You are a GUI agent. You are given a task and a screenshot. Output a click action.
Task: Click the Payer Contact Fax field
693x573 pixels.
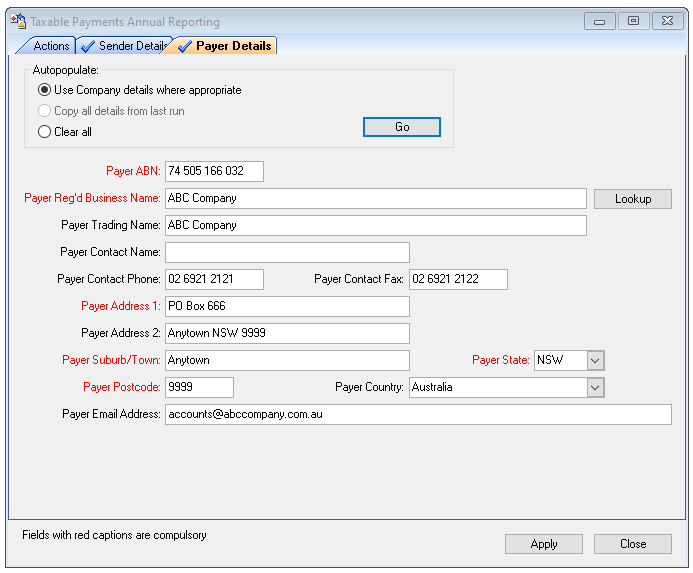tap(457, 279)
